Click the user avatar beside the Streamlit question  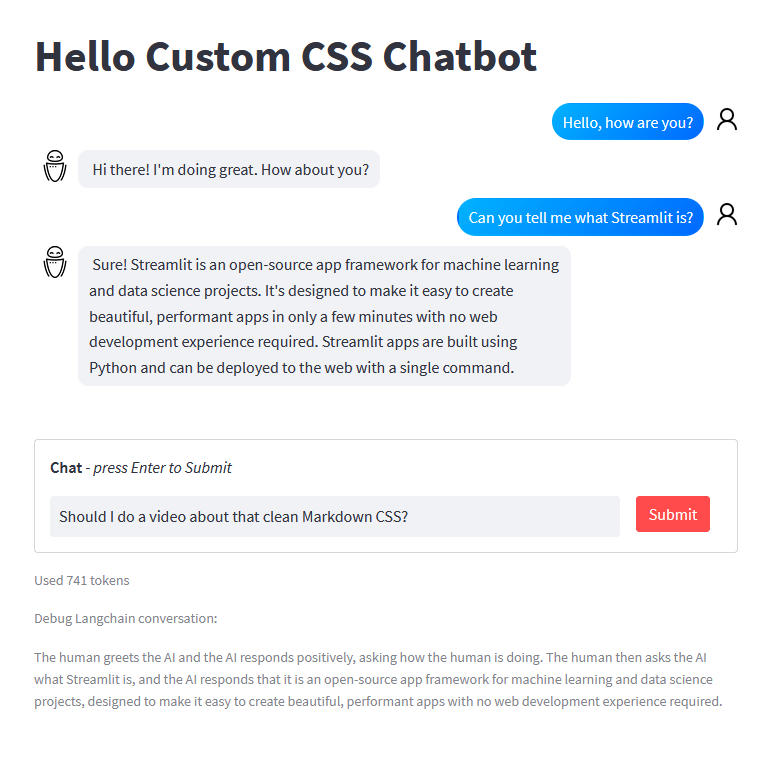point(727,215)
